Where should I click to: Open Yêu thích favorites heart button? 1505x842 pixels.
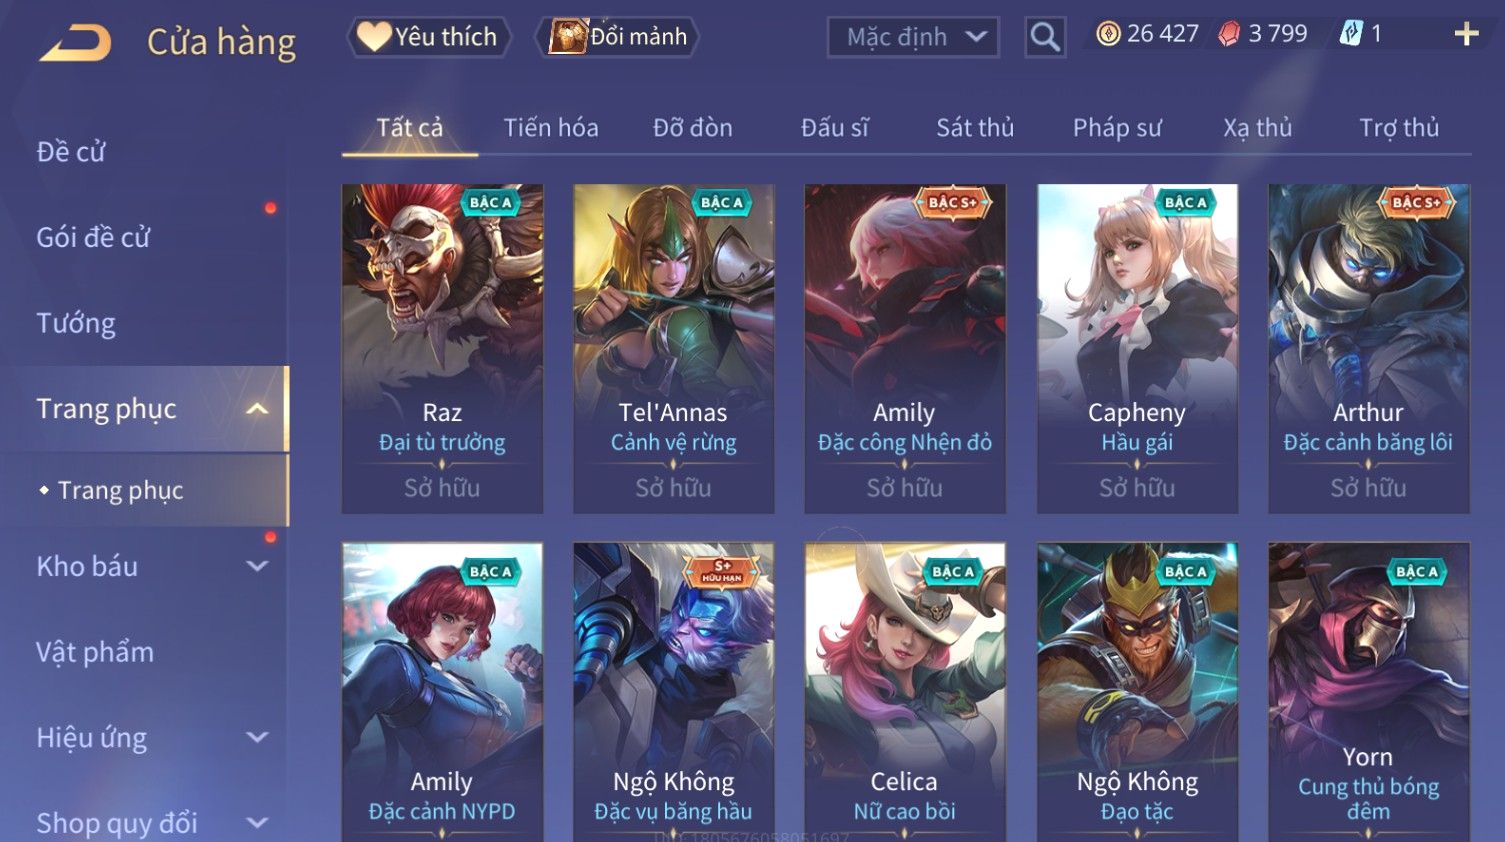(429, 37)
